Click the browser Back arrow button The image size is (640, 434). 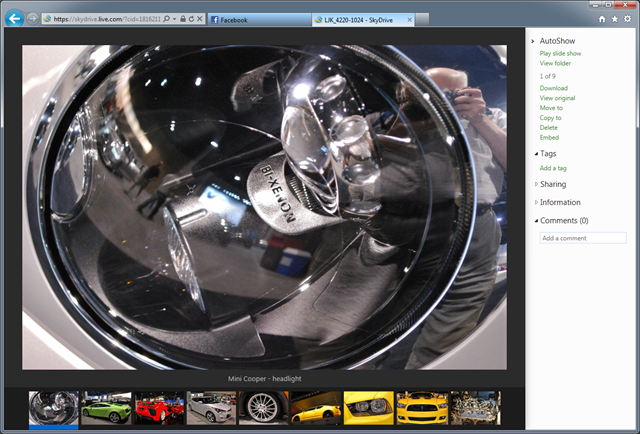coord(14,18)
